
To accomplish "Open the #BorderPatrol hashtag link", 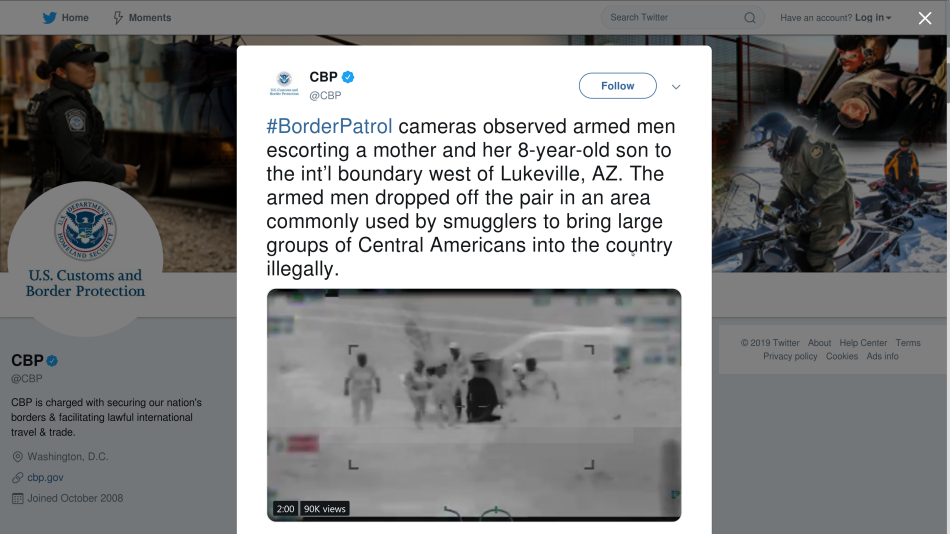I will [x=329, y=127].
